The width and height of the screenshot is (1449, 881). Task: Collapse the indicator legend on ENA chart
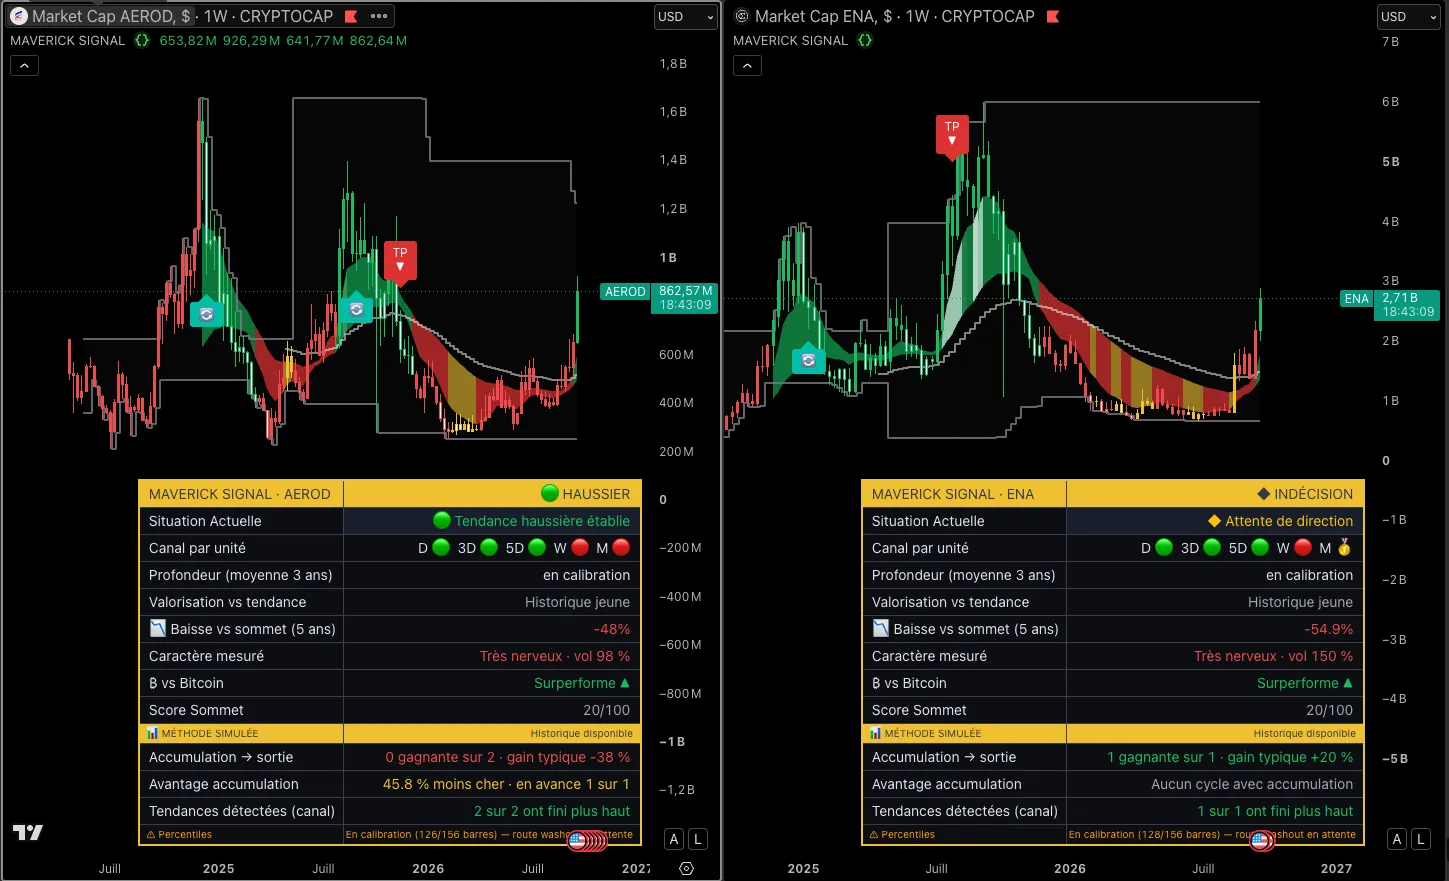click(747, 66)
